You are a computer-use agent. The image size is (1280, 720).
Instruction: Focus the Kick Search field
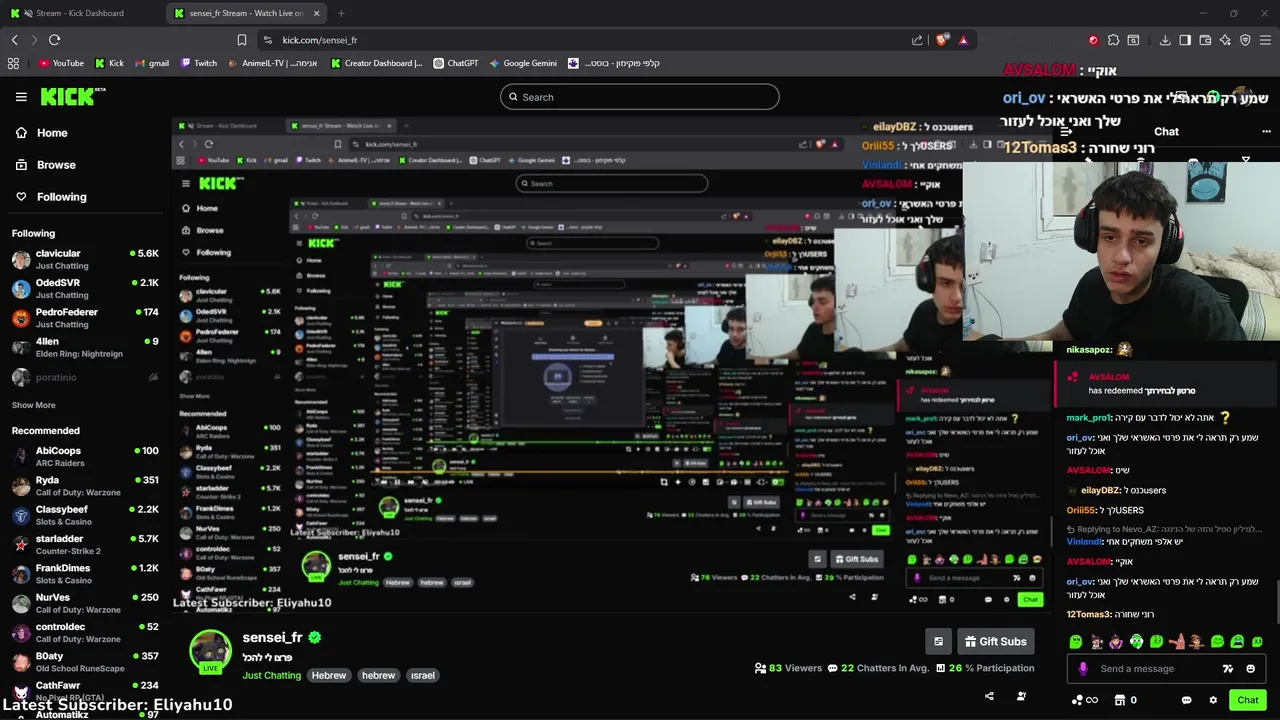tap(640, 97)
